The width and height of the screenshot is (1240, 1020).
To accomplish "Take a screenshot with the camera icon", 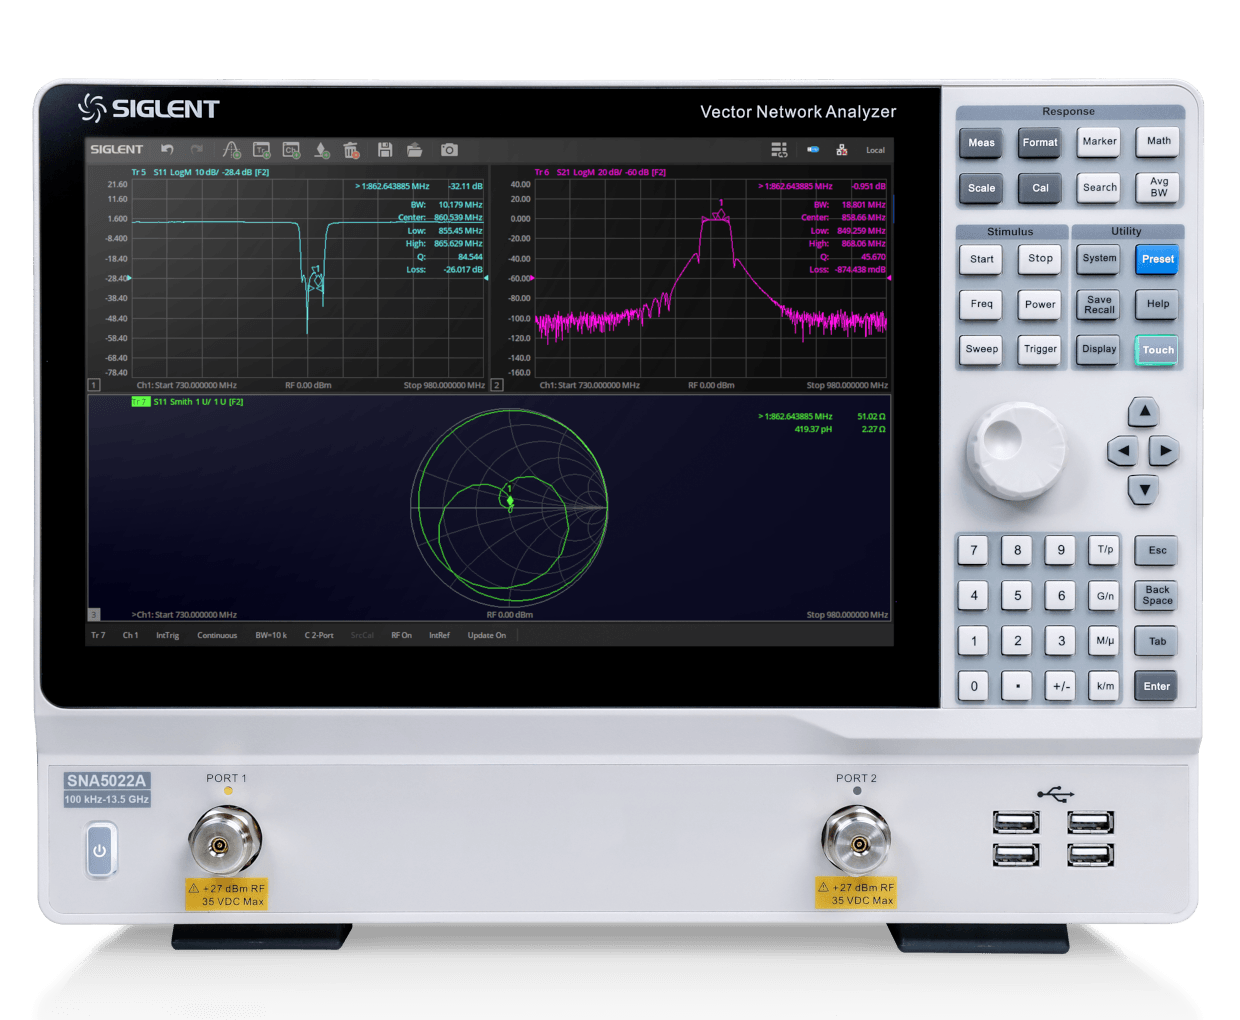I will pyautogui.click(x=449, y=150).
